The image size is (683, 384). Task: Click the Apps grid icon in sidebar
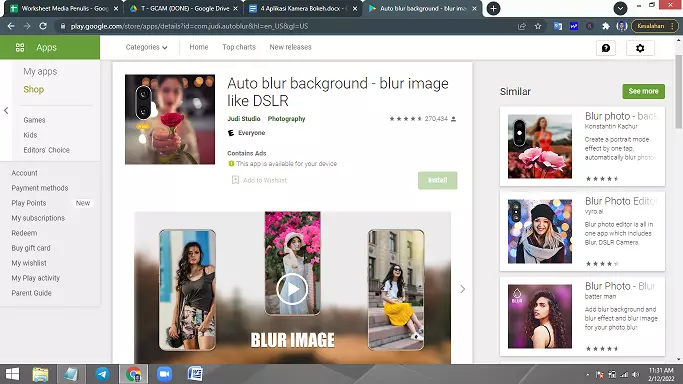(20, 47)
